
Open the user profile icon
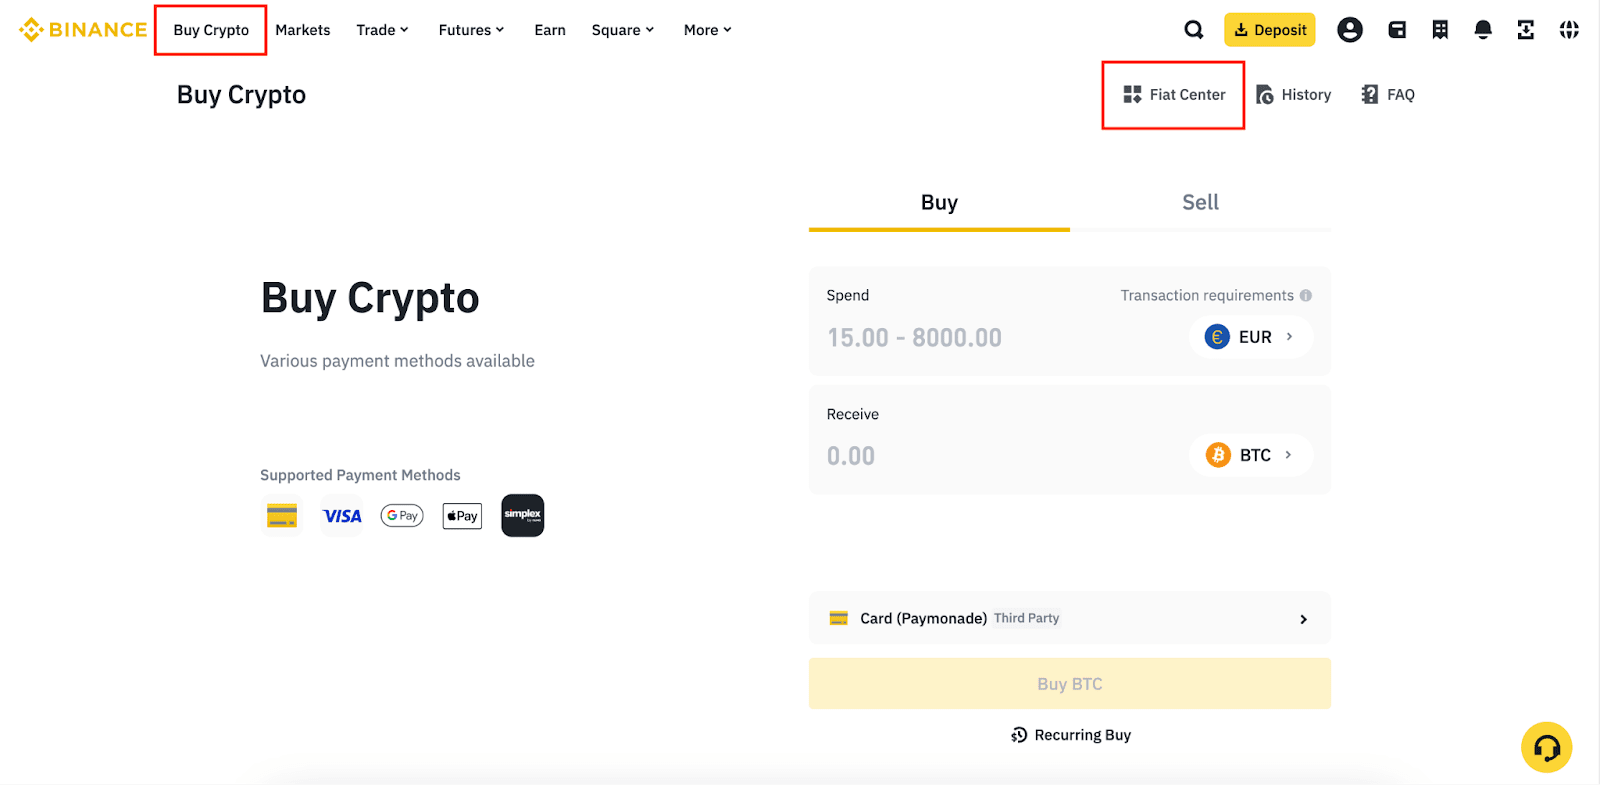[x=1350, y=30]
